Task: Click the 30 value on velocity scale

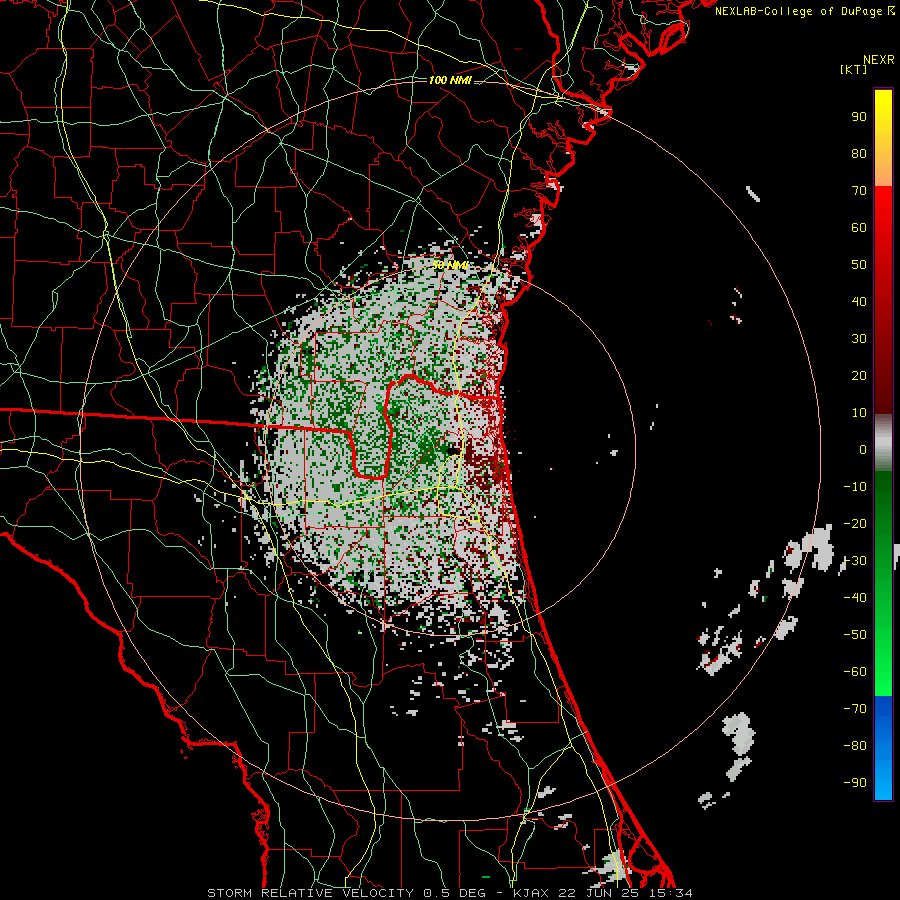Action: (859, 339)
